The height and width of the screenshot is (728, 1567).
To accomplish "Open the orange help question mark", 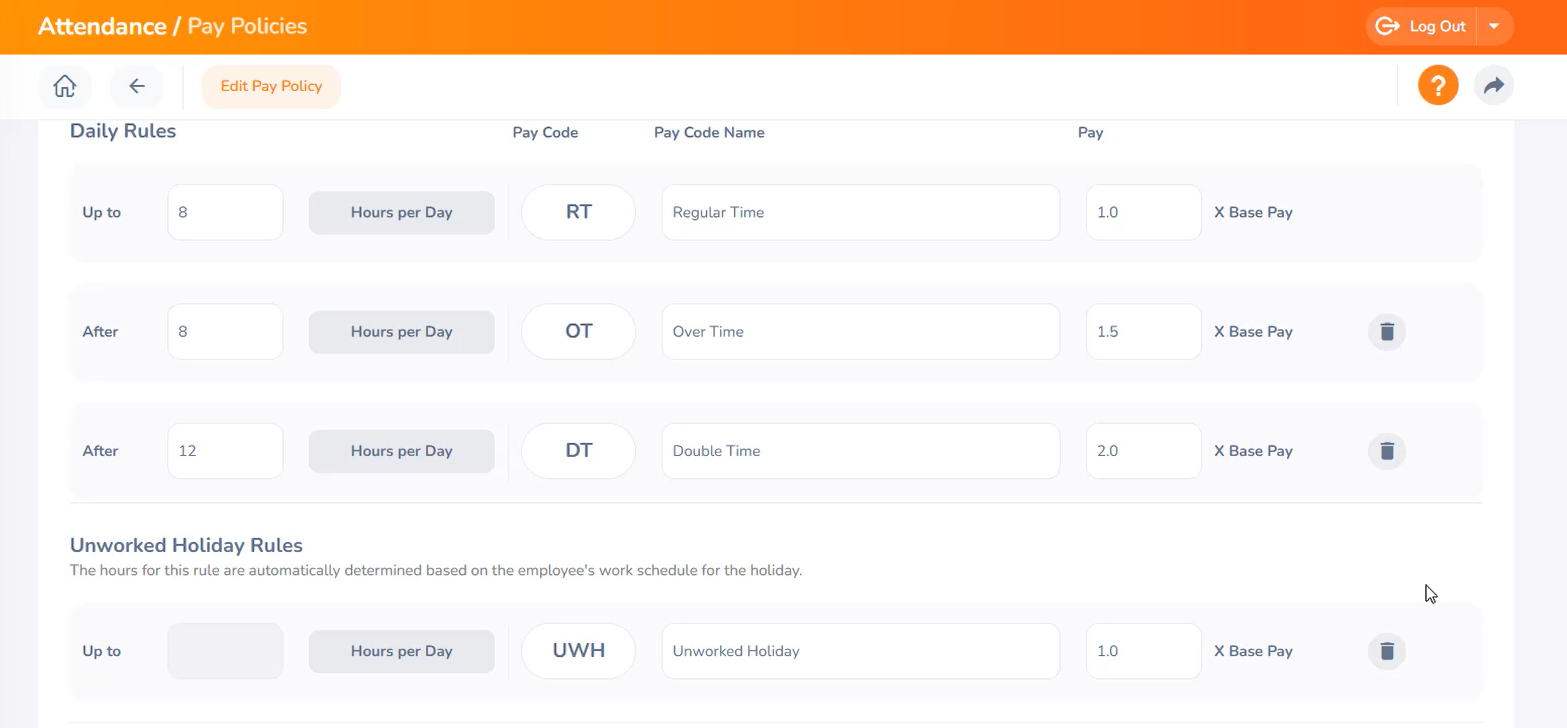I will (x=1438, y=86).
